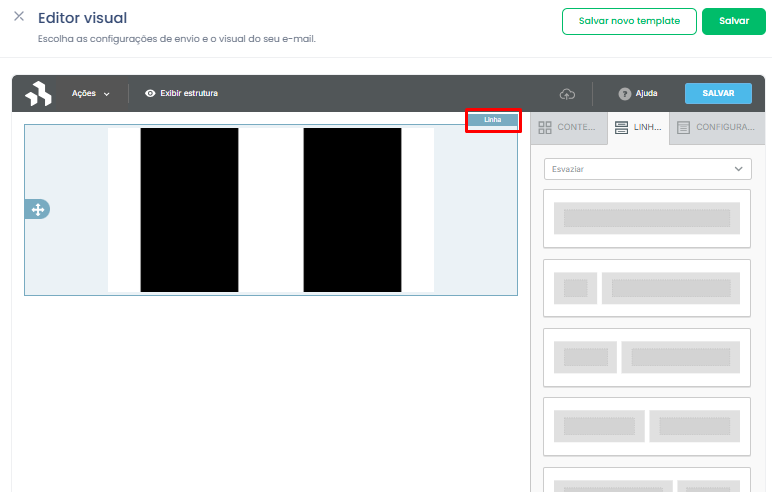Switch to the LINH... tab
The height and width of the screenshot is (492, 772).
[x=639, y=128]
